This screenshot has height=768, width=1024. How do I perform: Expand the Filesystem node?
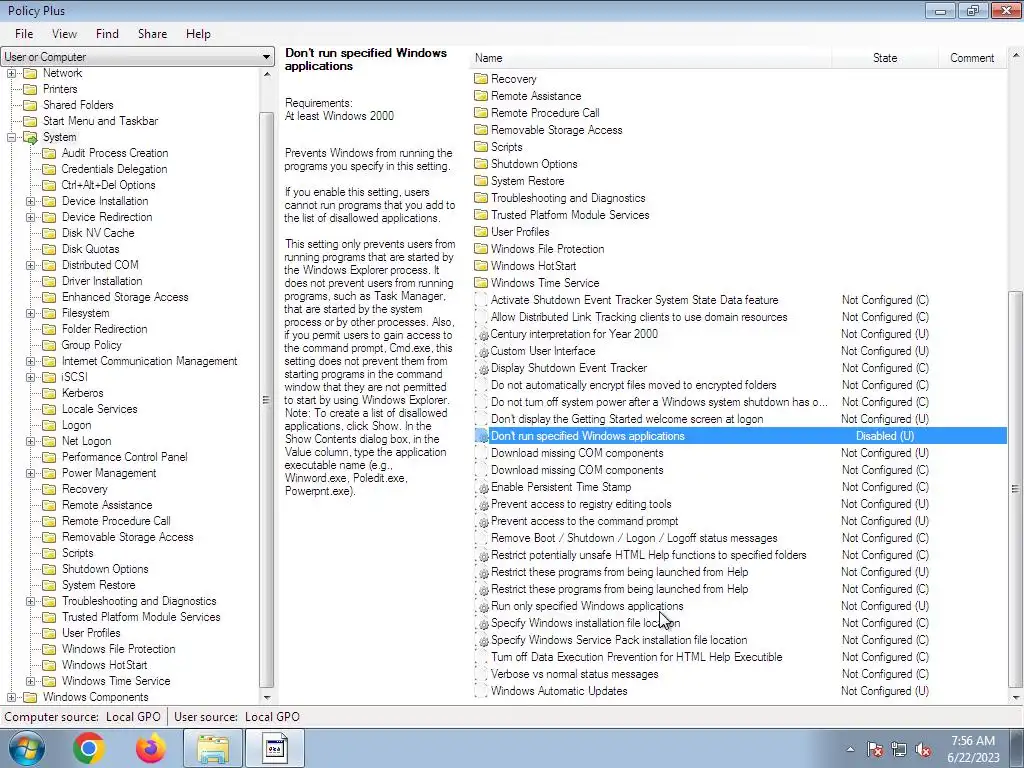click(30, 313)
